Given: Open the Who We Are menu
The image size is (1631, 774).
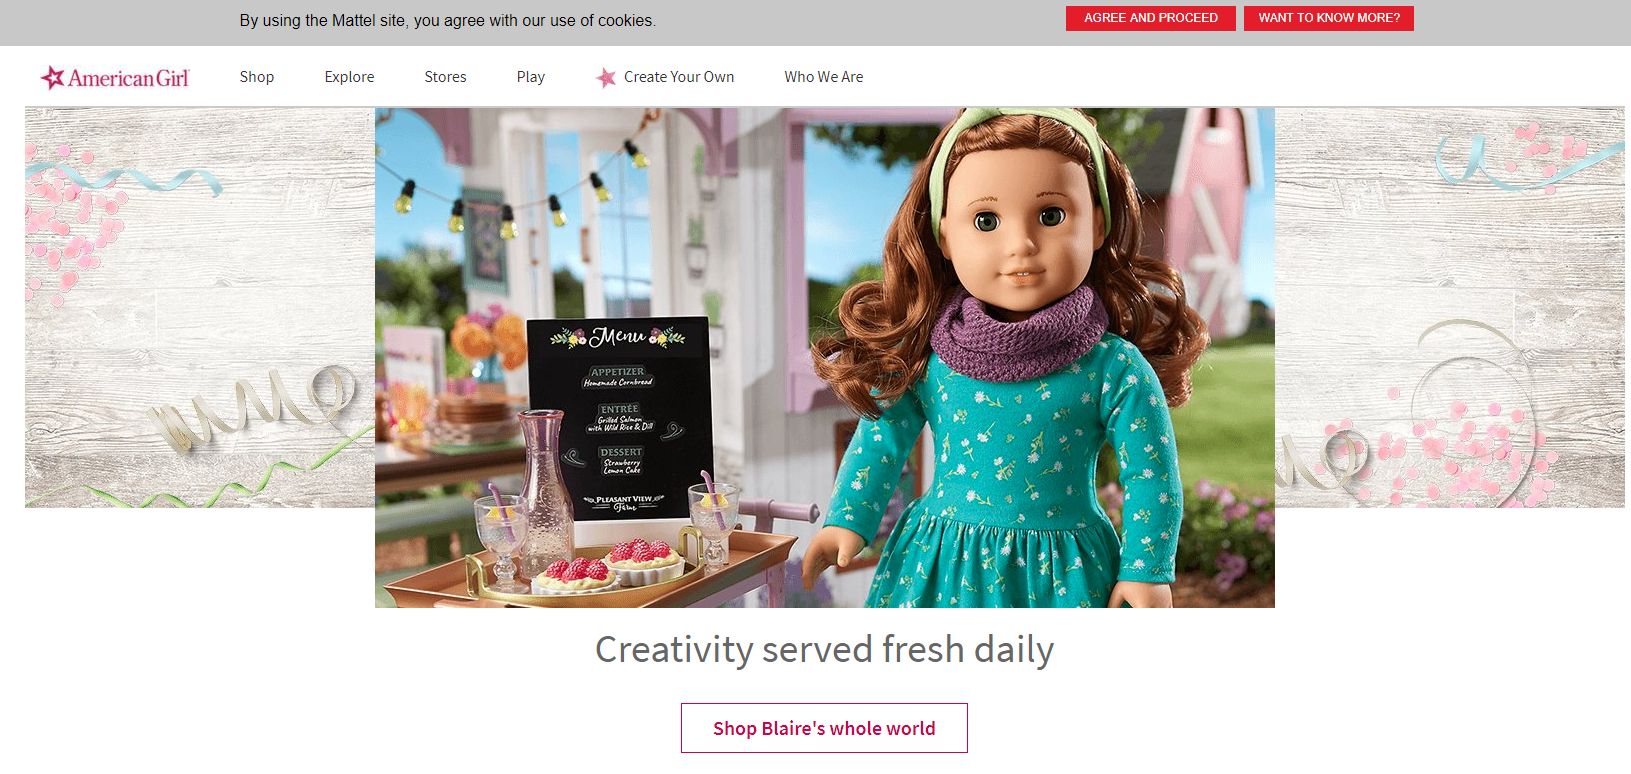Looking at the screenshot, I should tap(824, 77).
